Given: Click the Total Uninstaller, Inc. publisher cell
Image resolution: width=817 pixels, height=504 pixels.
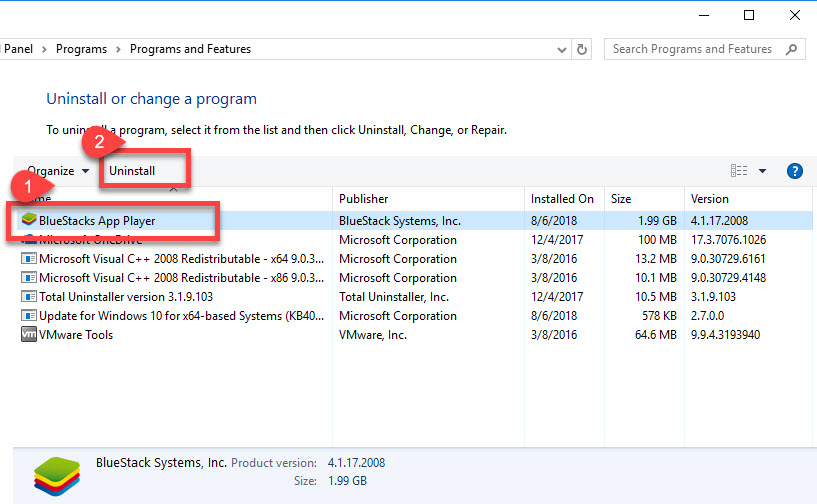Looking at the screenshot, I should click(393, 297).
